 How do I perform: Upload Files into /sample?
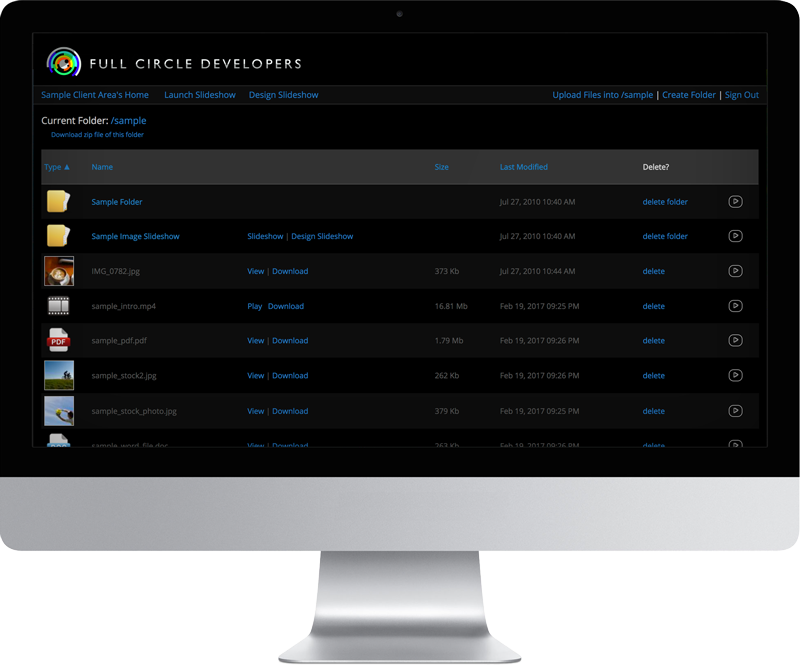point(603,95)
